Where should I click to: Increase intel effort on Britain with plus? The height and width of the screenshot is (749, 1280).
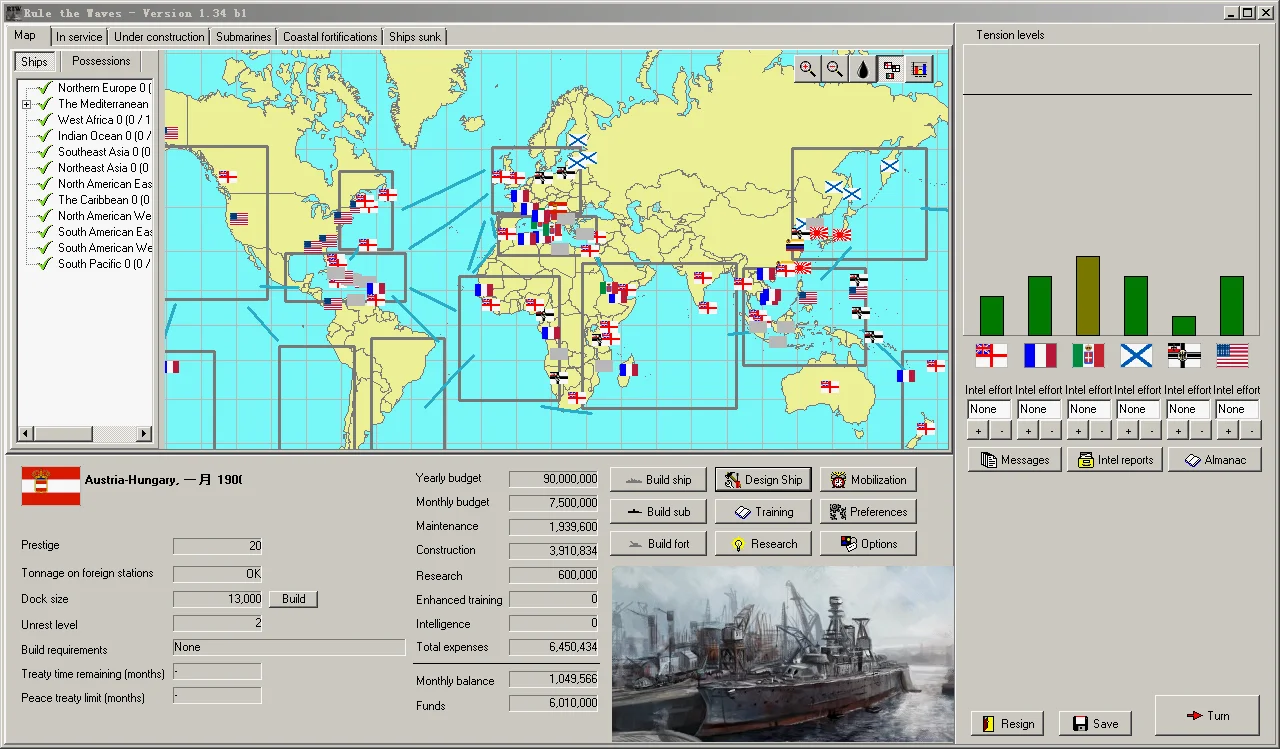coord(978,431)
